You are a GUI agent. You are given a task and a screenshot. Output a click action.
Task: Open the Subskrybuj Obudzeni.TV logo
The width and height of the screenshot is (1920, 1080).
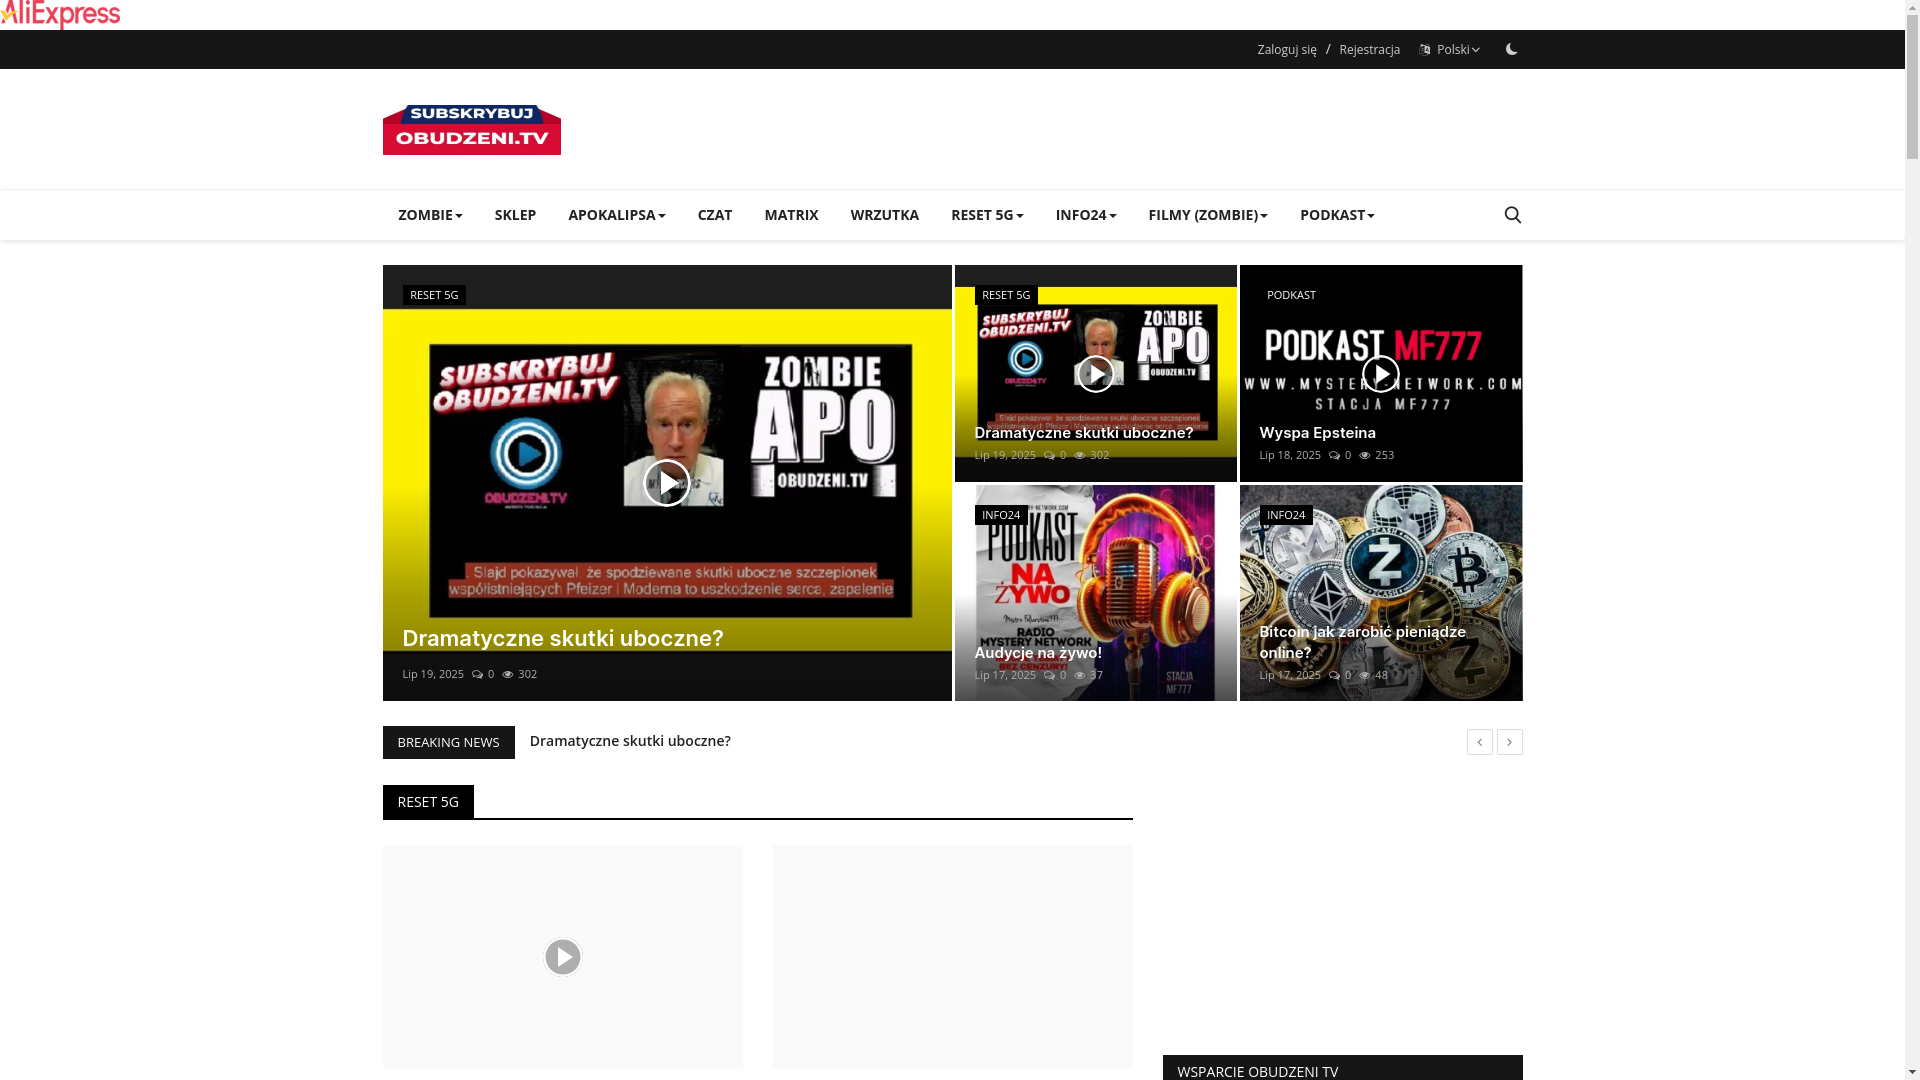(471, 130)
